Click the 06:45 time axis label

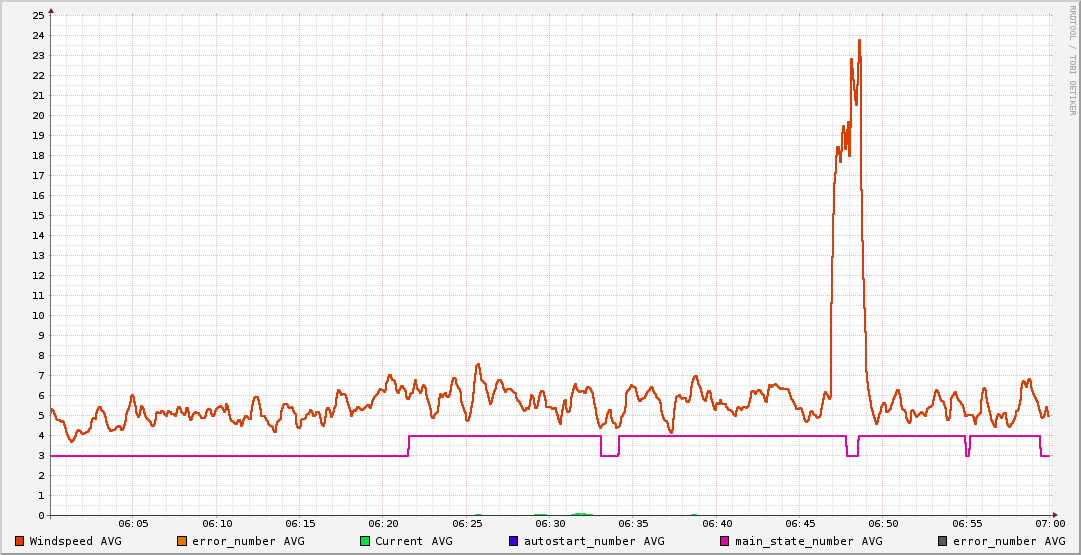(800, 524)
